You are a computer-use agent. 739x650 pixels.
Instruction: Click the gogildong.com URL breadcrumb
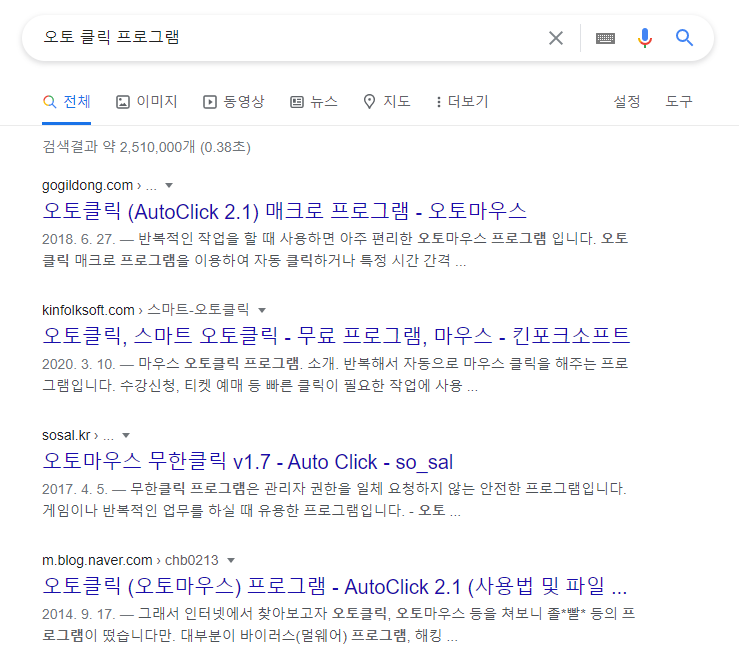click(x=99, y=185)
